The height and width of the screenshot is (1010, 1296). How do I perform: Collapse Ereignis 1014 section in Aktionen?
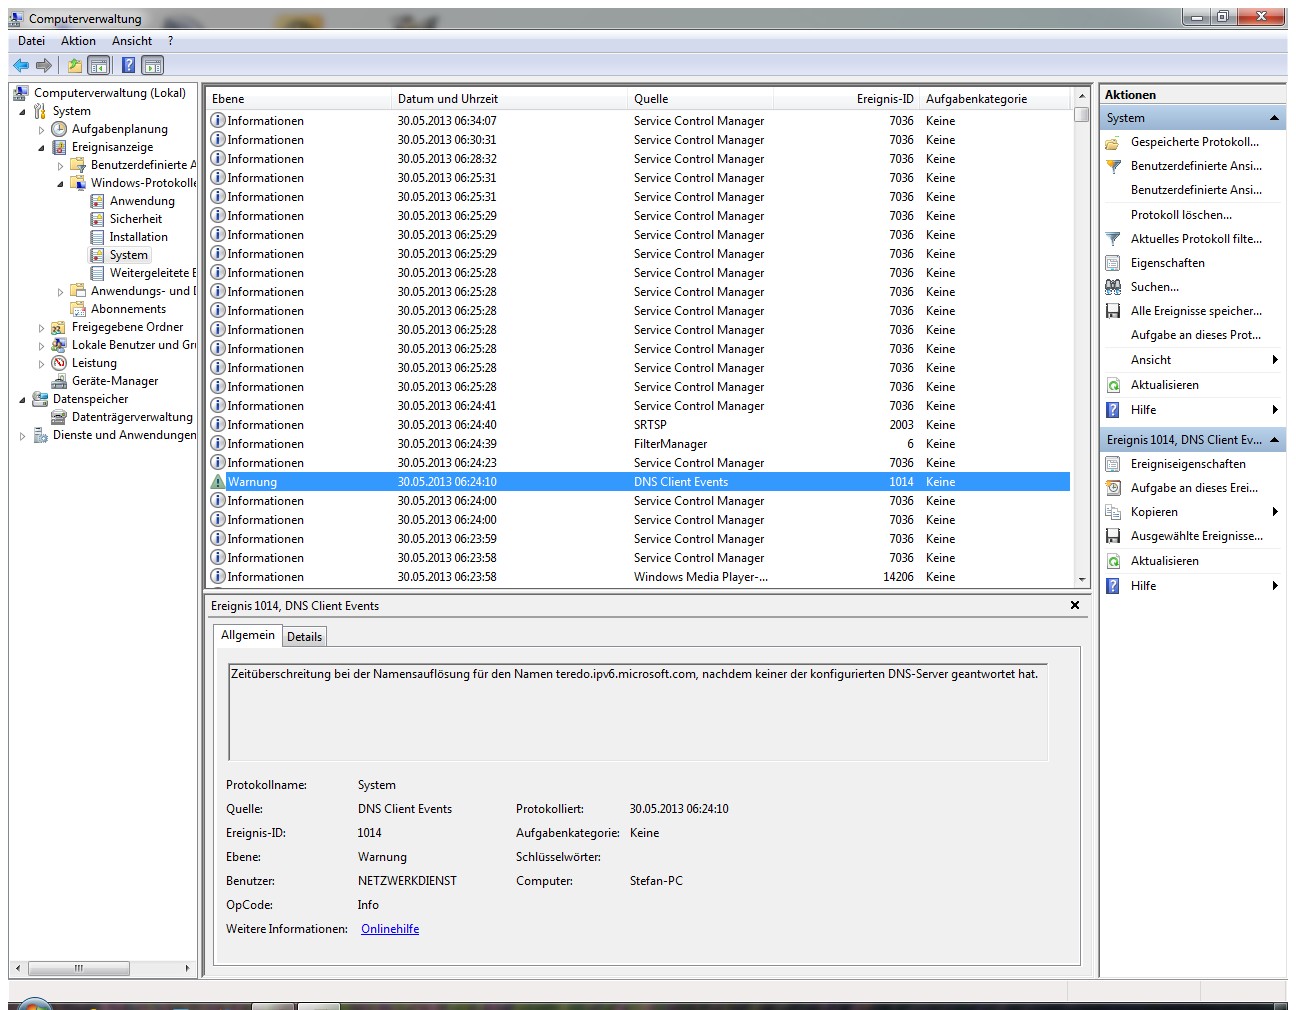(1274, 440)
